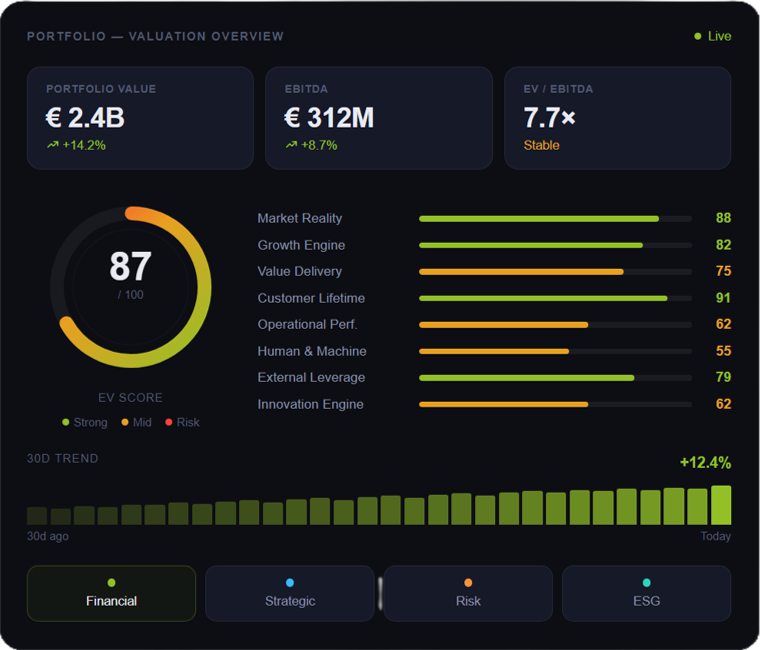Click the Operational Perf. progress bar
This screenshot has width=760, height=650.
click(555, 325)
